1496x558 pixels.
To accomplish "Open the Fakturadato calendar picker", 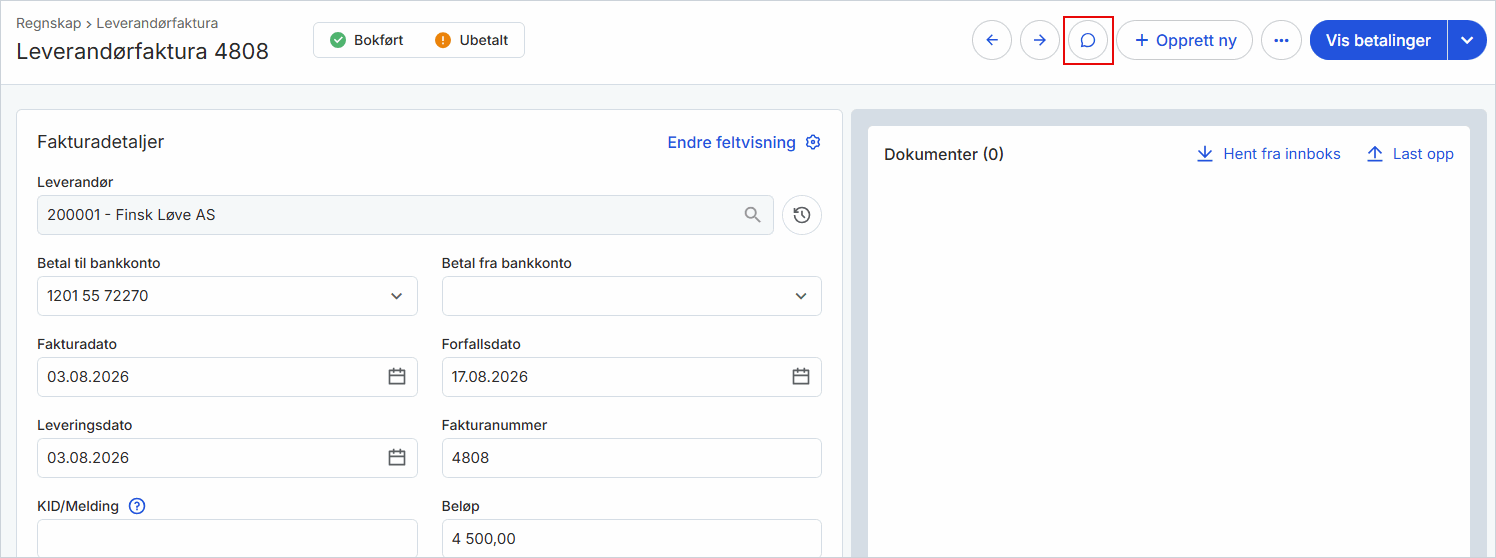I will coord(397,377).
